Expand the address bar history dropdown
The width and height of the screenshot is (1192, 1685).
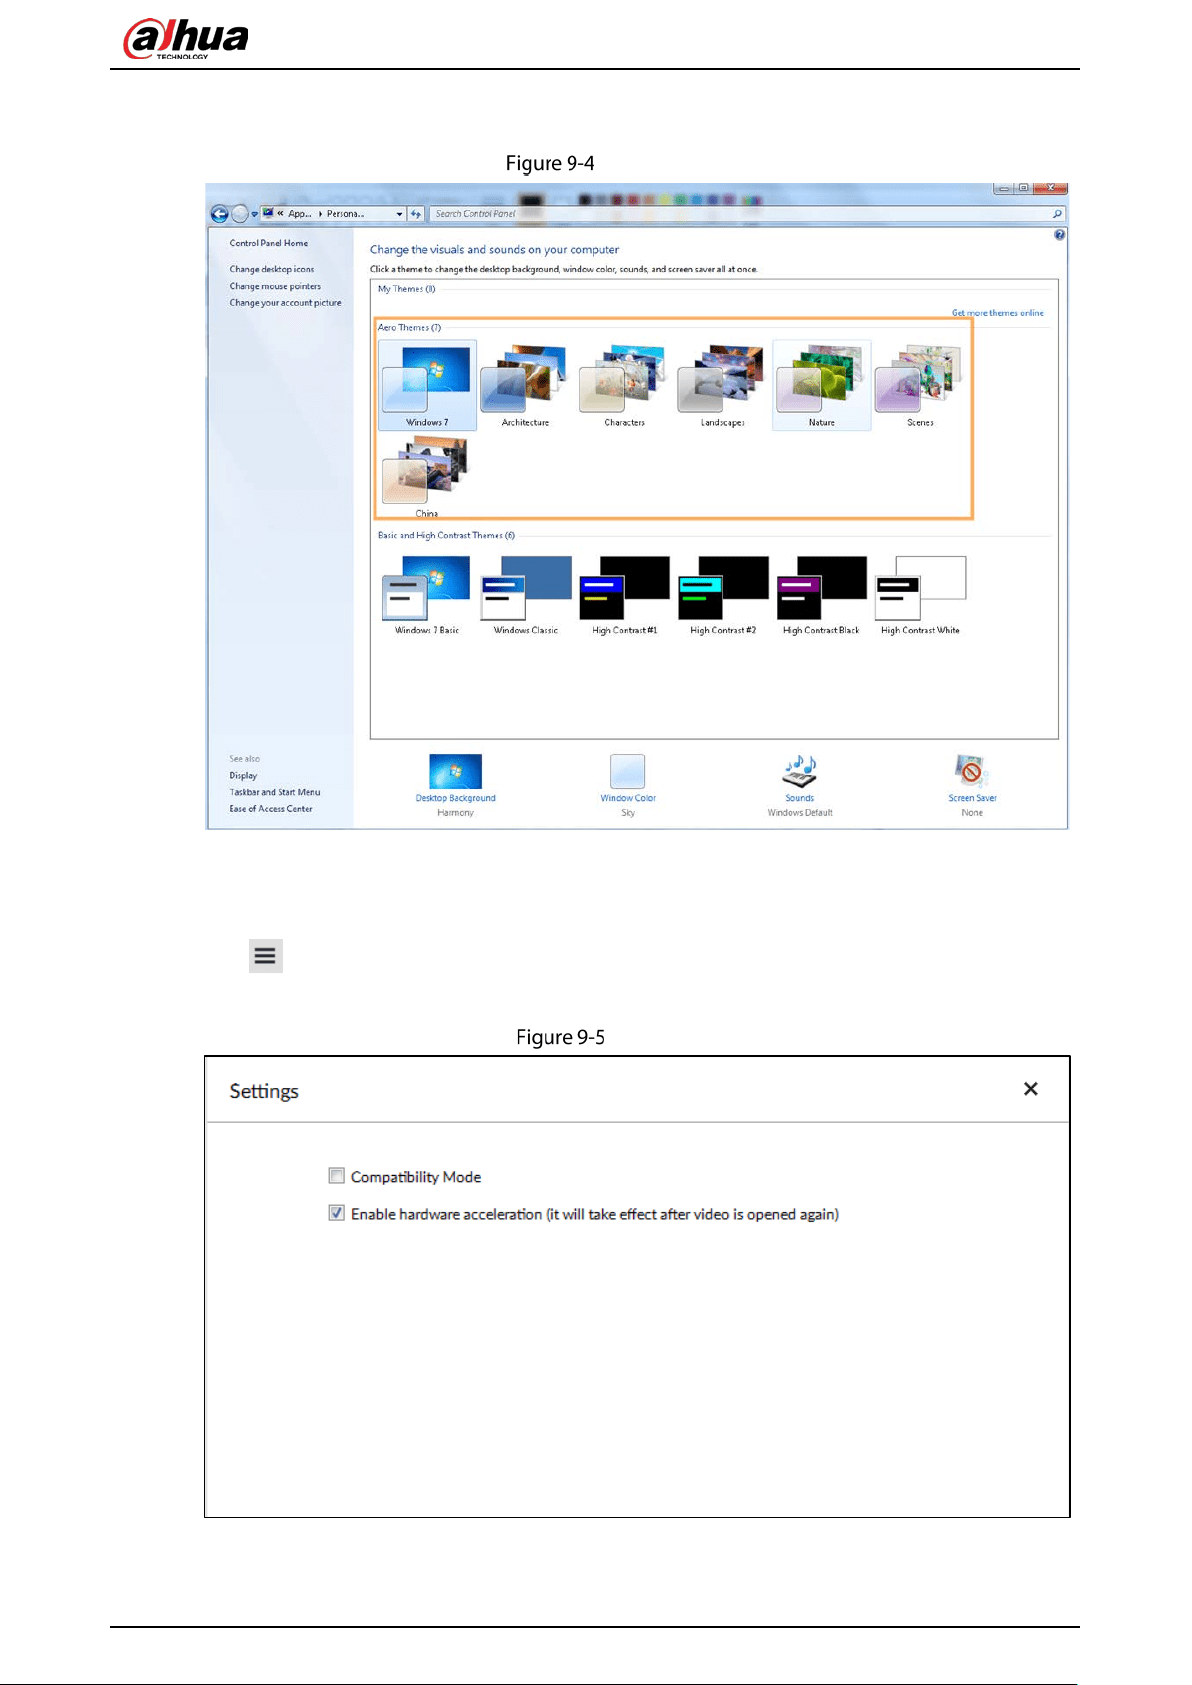(400, 214)
